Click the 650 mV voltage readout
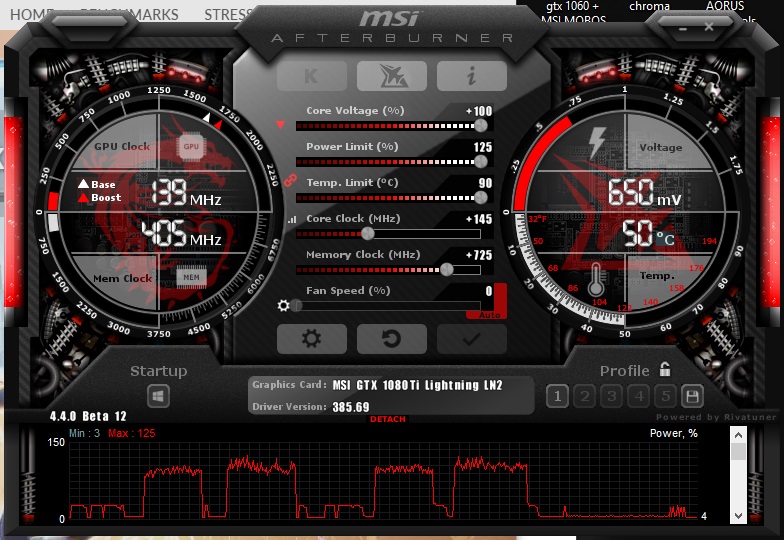 (x=644, y=193)
